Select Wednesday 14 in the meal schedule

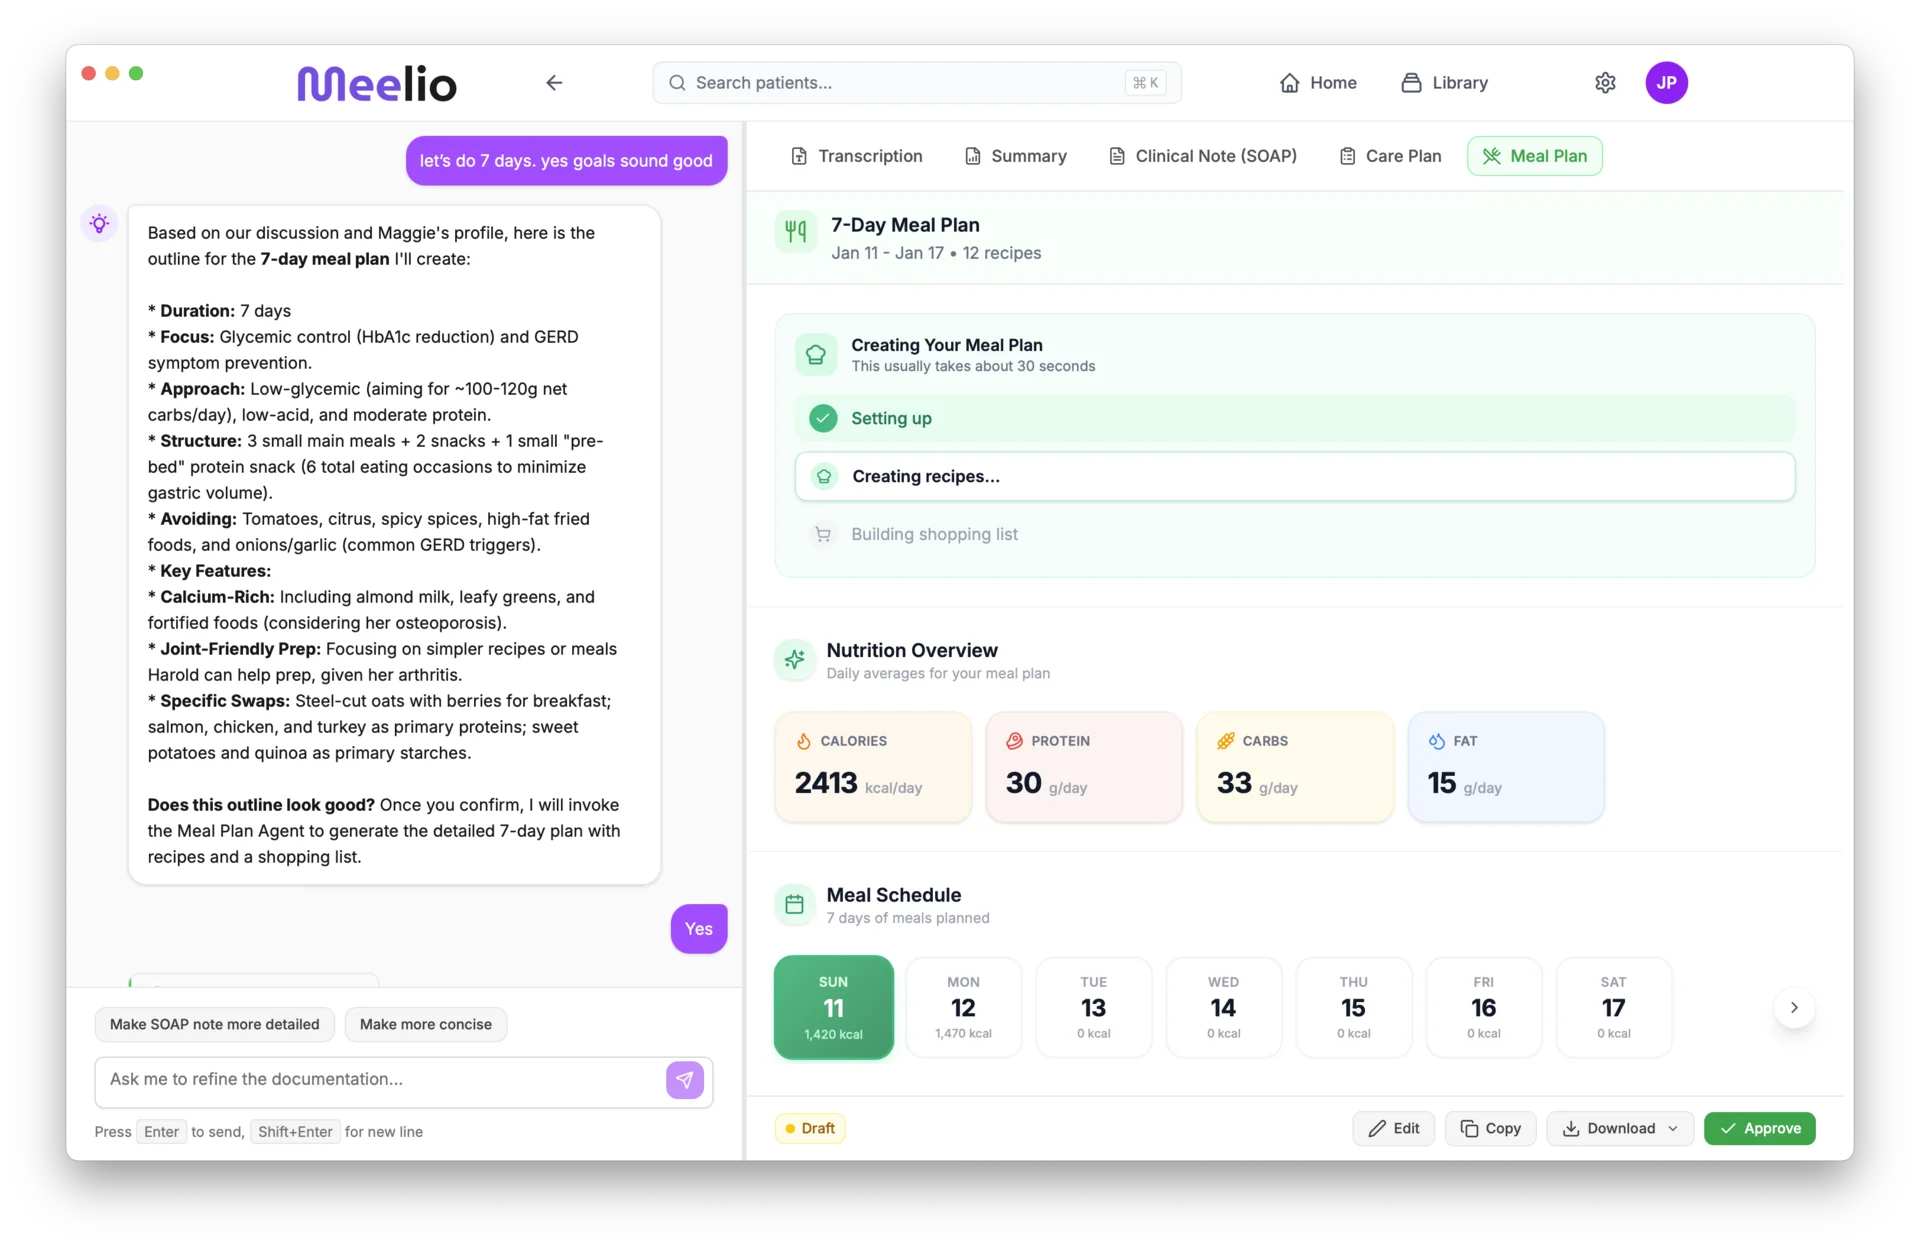(1223, 1007)
